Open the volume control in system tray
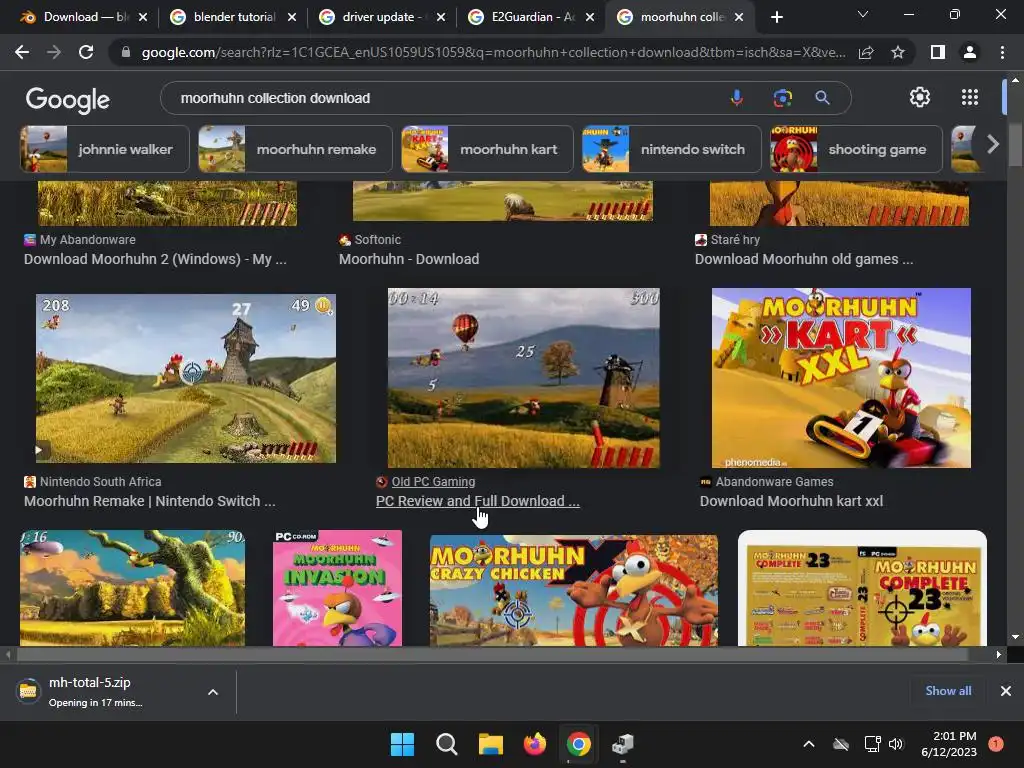The width and height of the screenshot is (1024, 768). (x=896, y=744)
